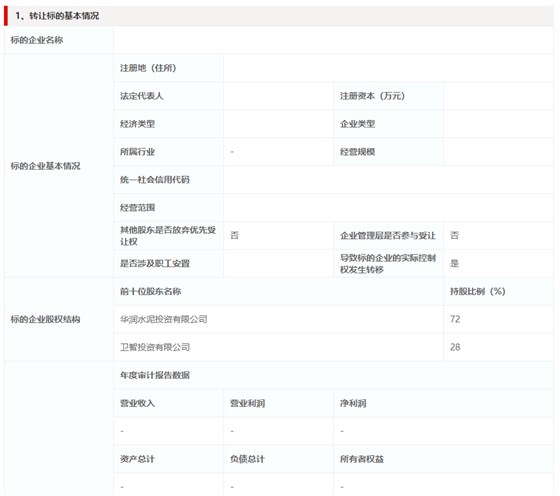The width and height of the screenshot is (560, 496).
Task: Select the 经营范围 label
Action: [x=138, y=207]
